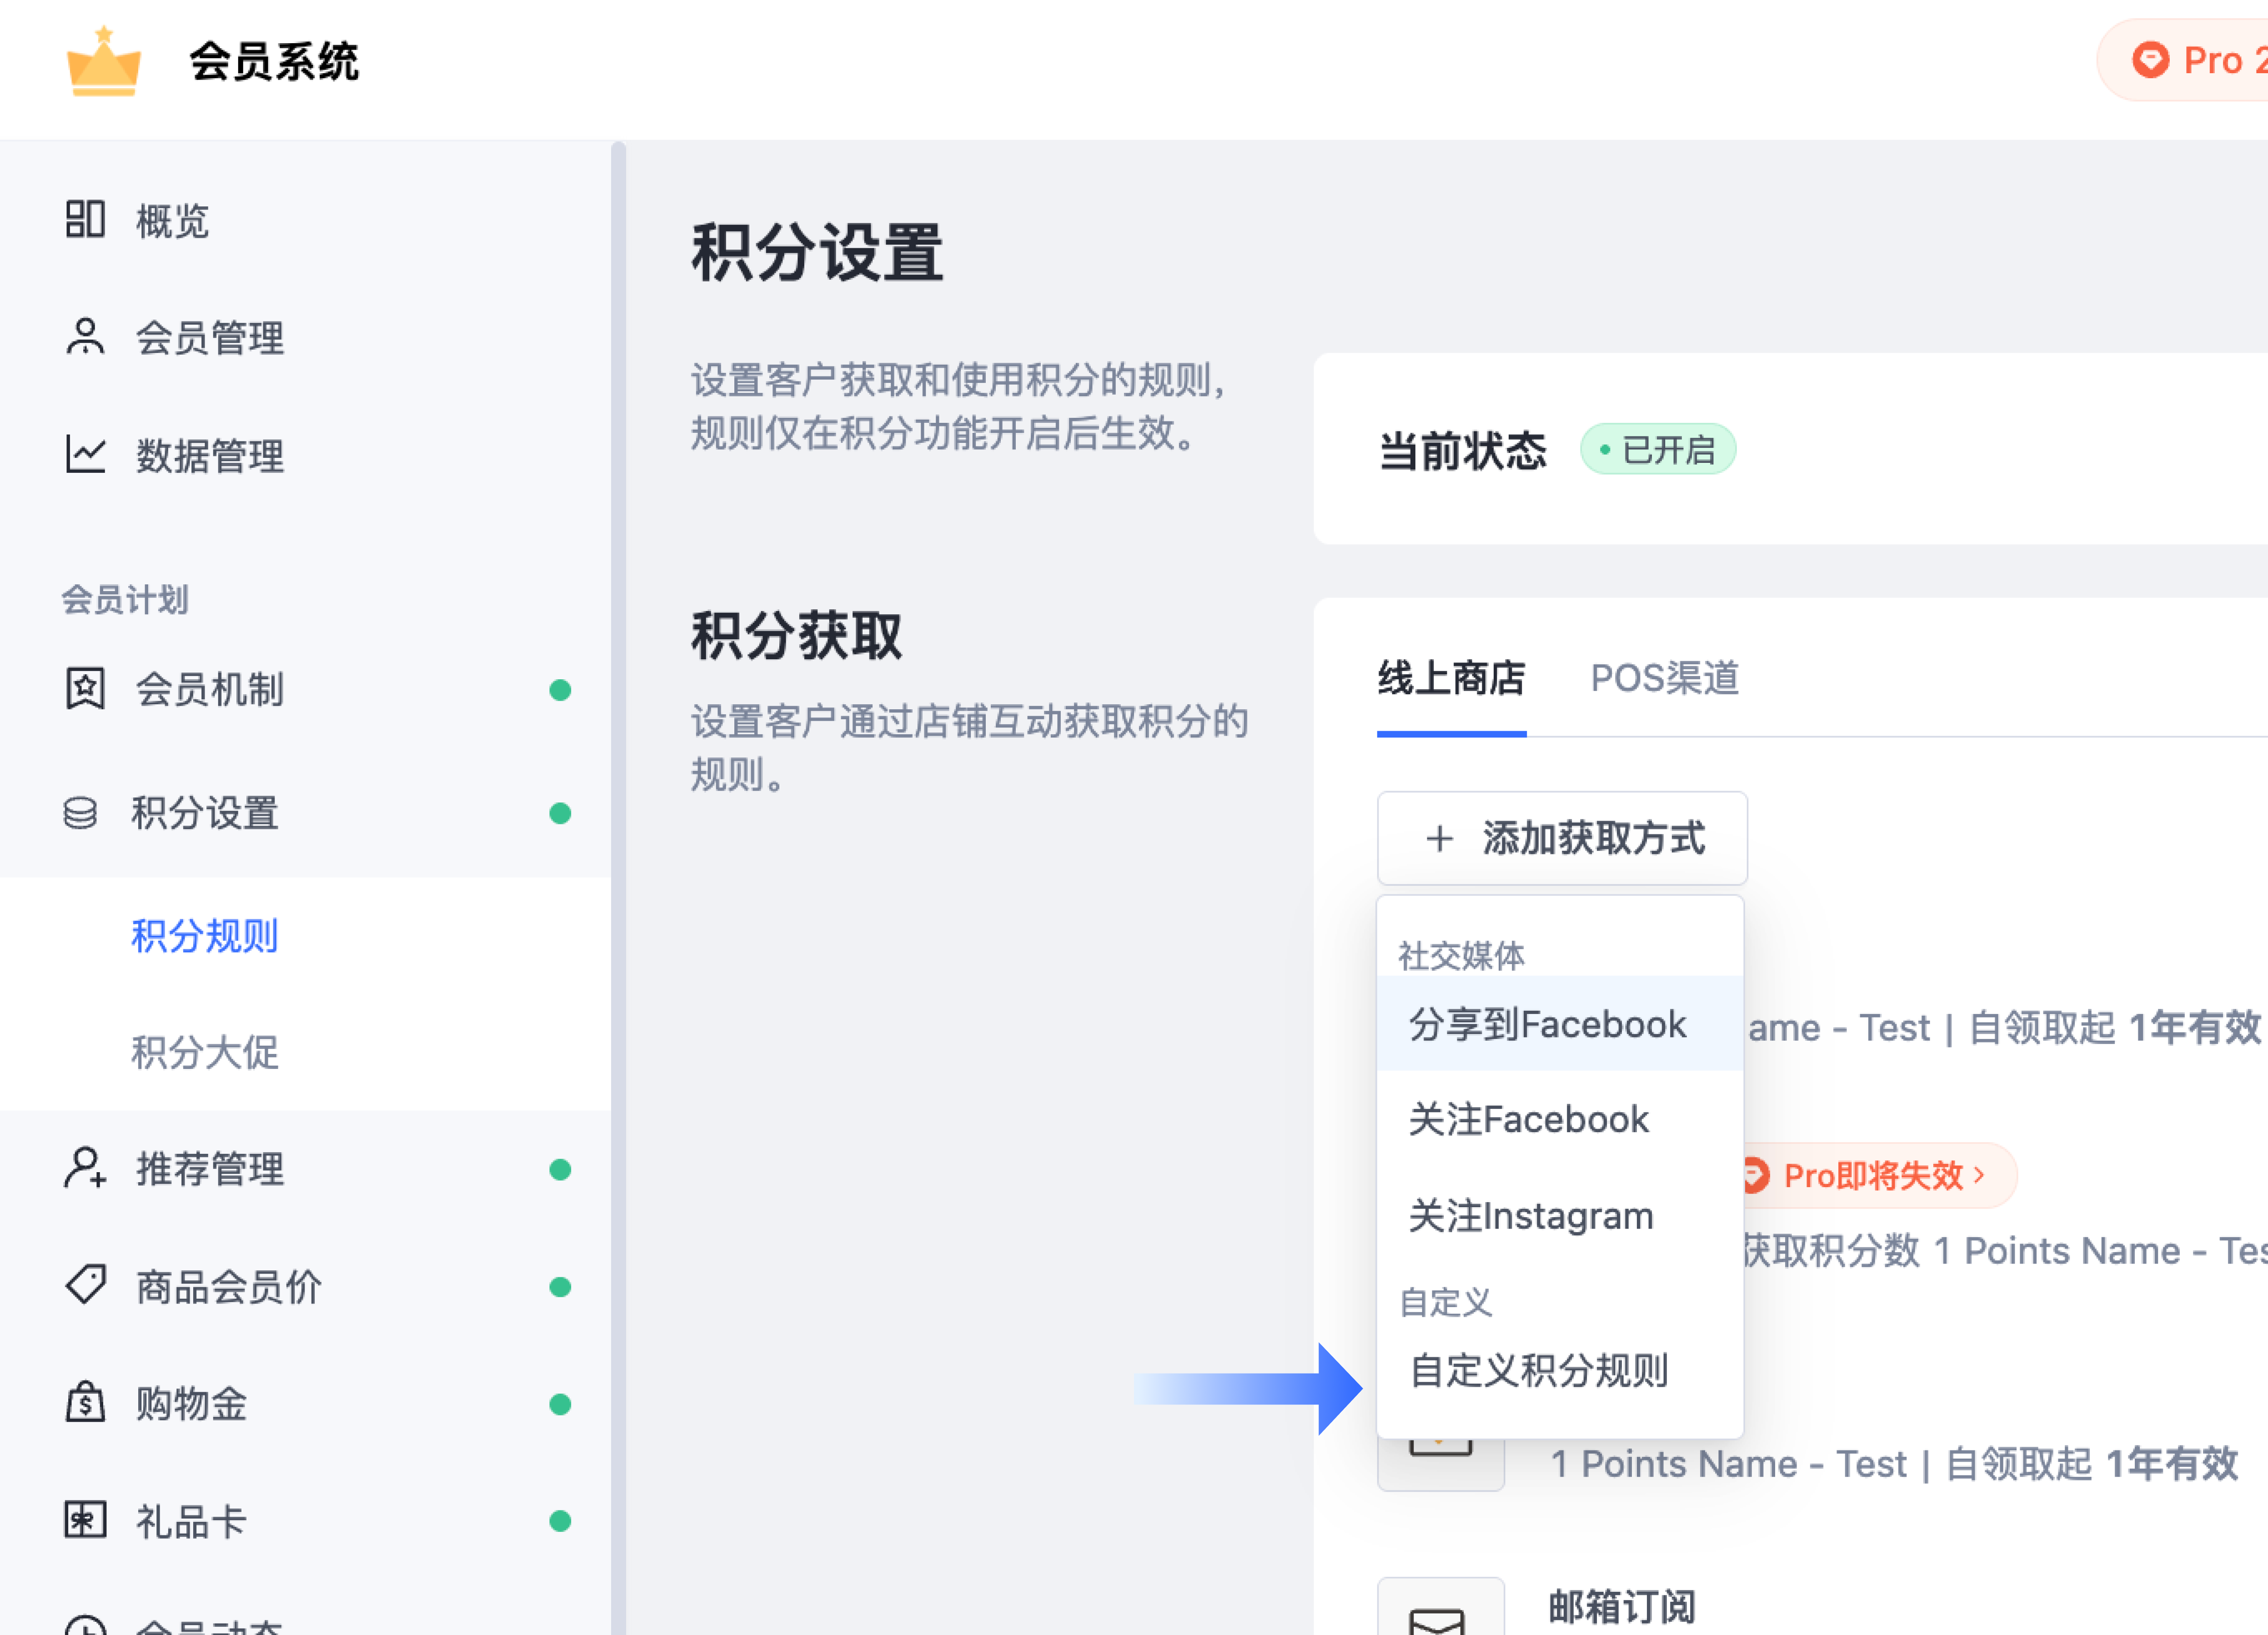Screen dimensions: 2268x1635
Task: Open the 积分大促 submenu item
Action: pyautogui.click(x=205, y=1052)
